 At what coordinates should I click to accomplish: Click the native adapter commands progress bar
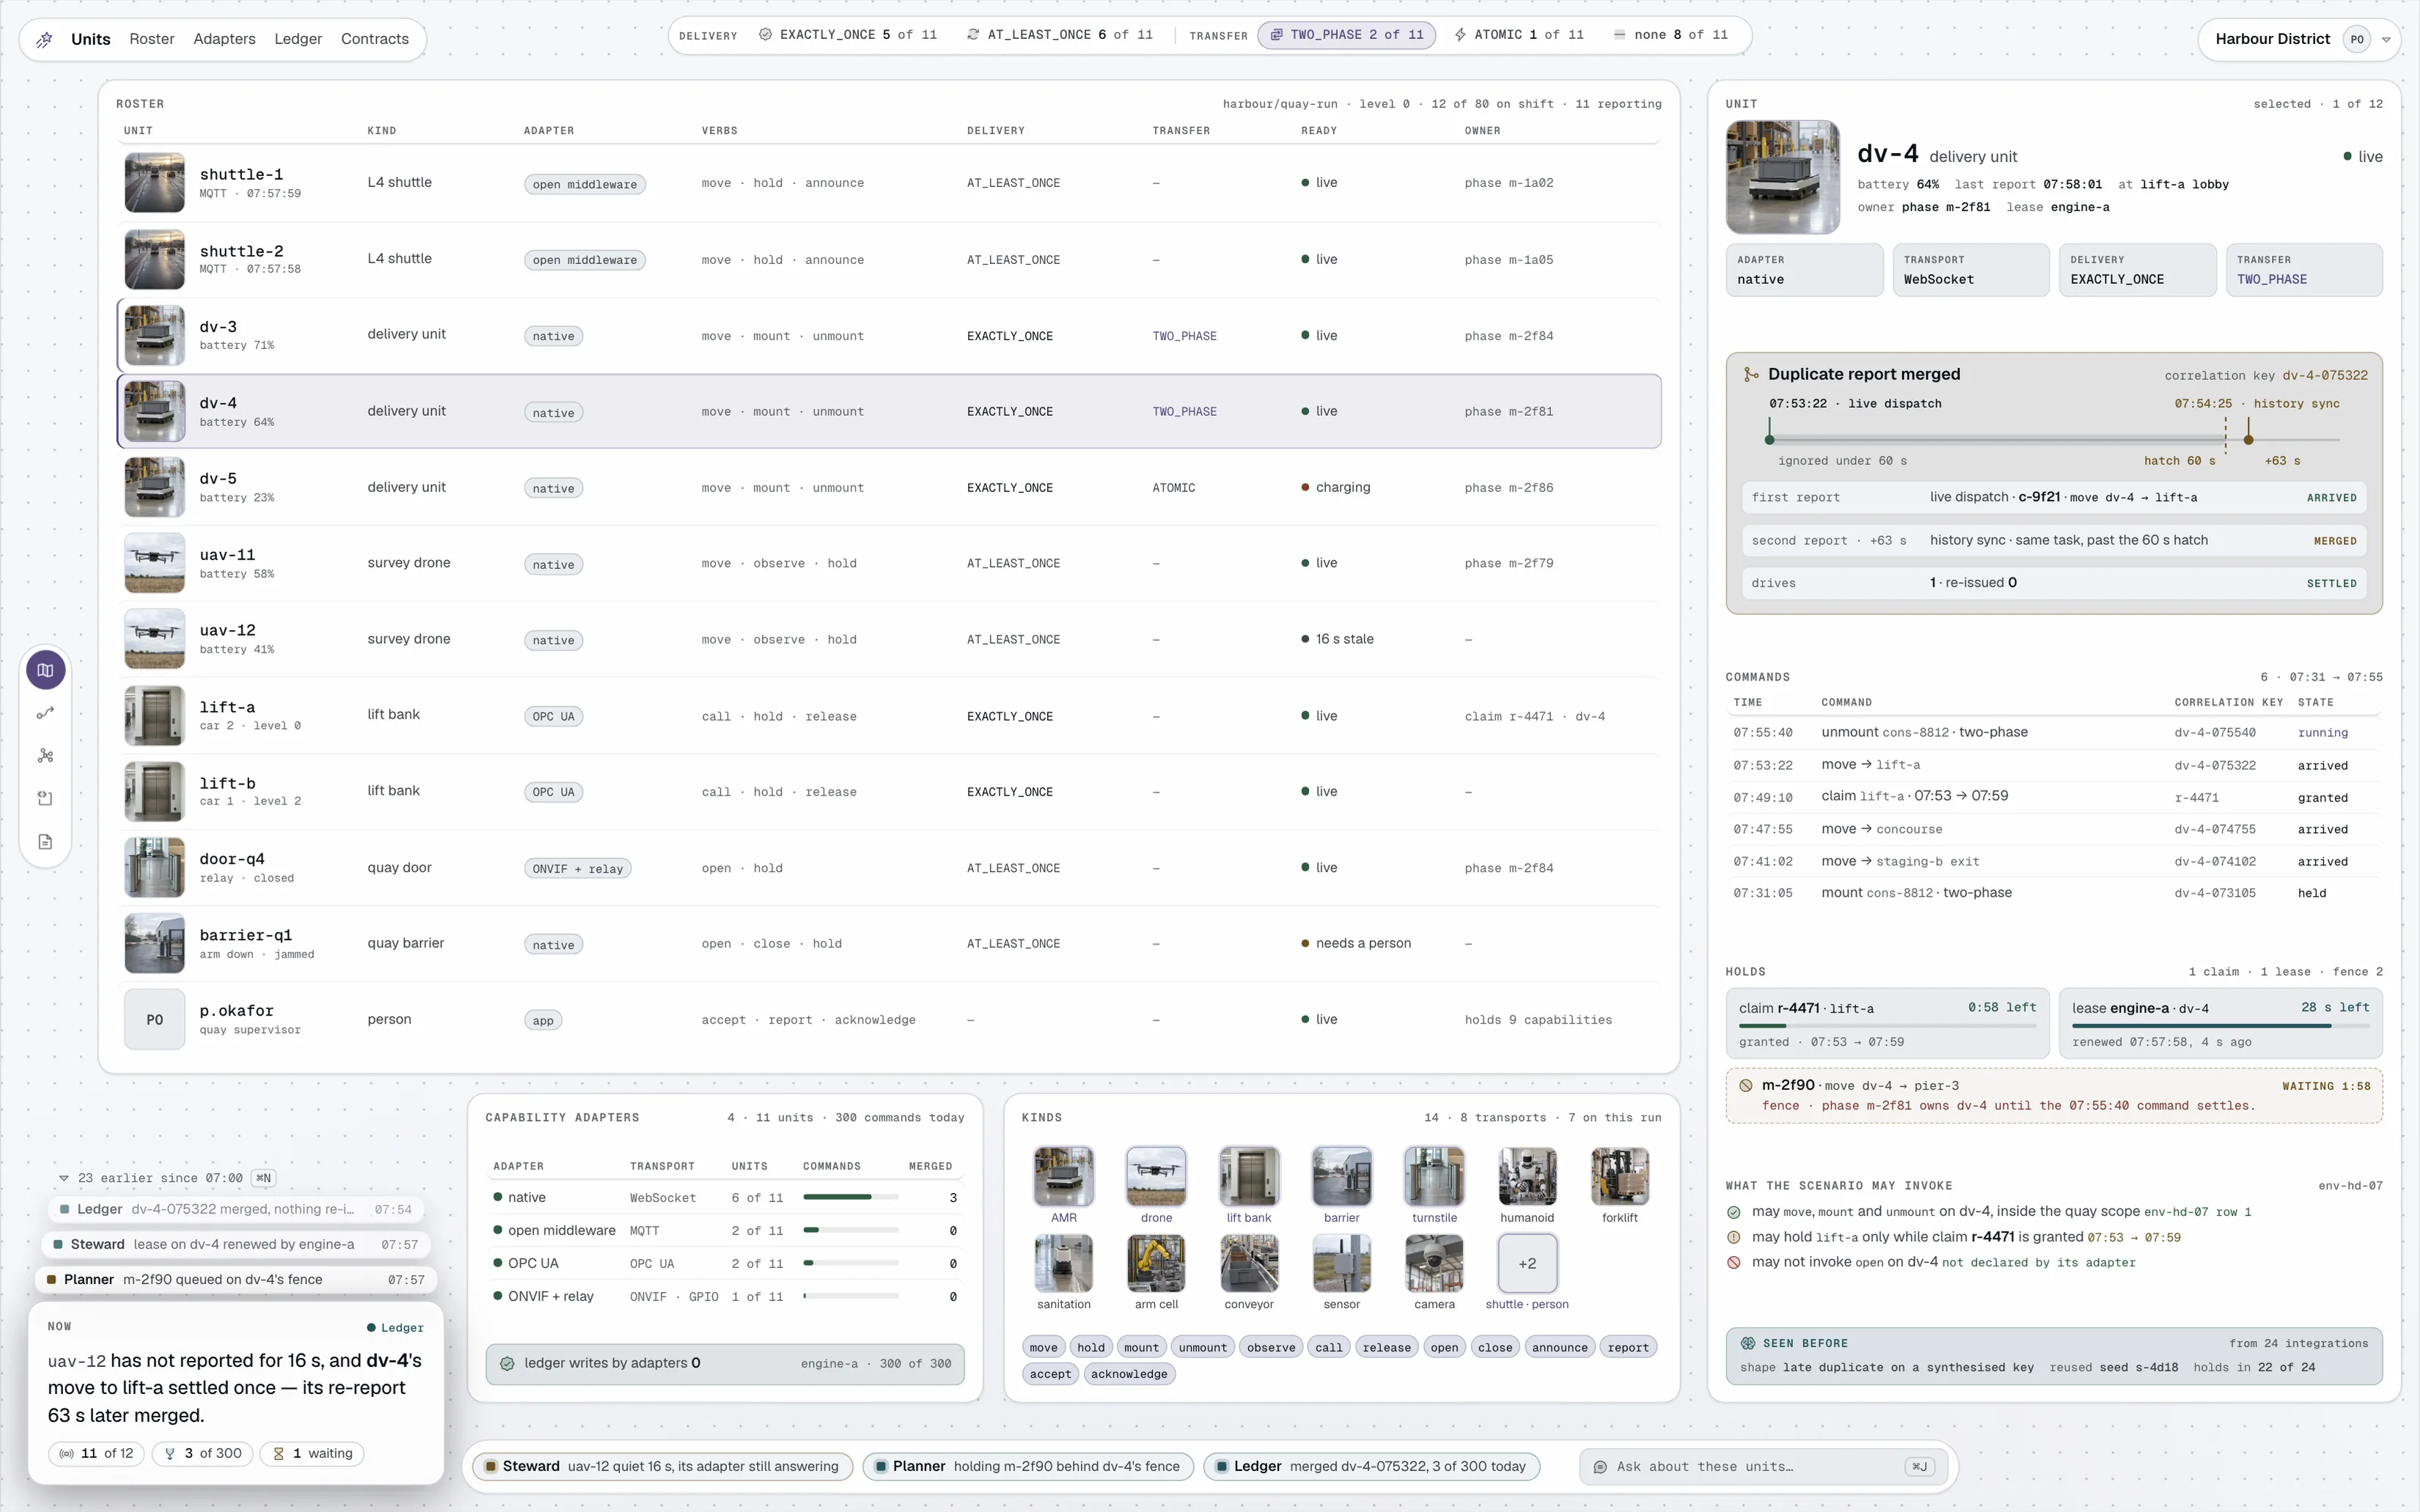[x=851, y=1197]
